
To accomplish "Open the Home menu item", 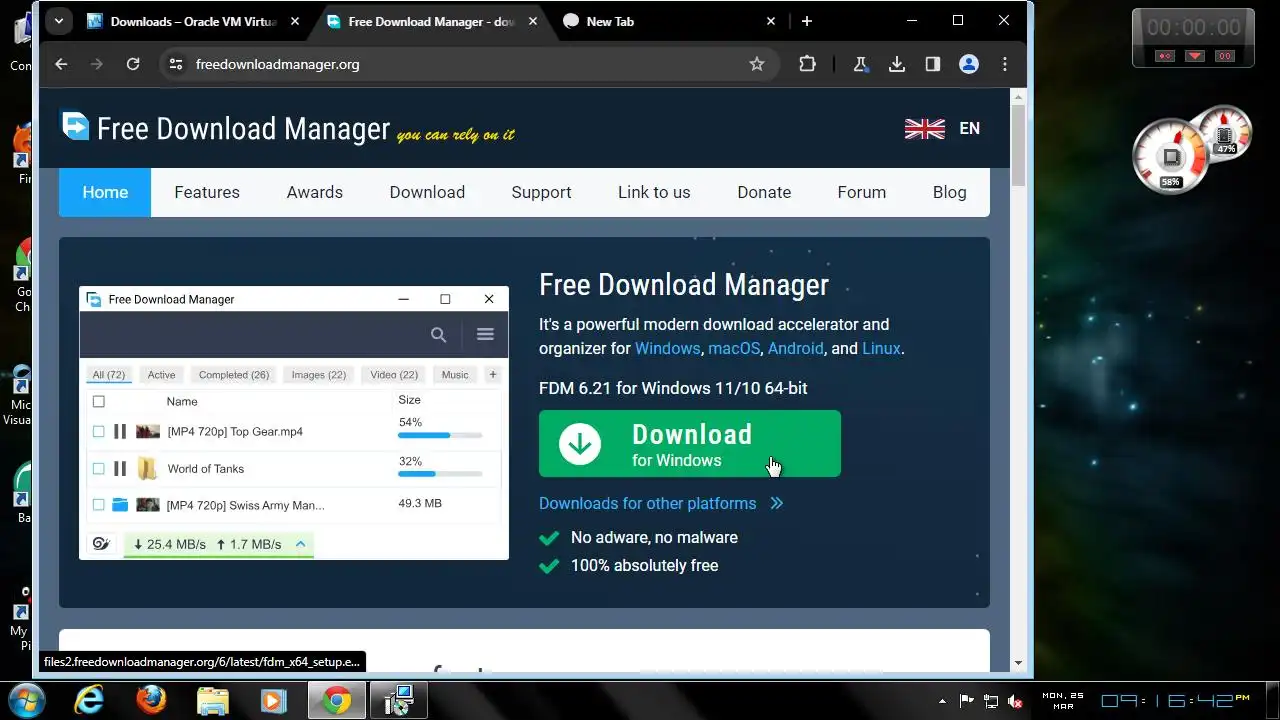I will coord(105,192).
